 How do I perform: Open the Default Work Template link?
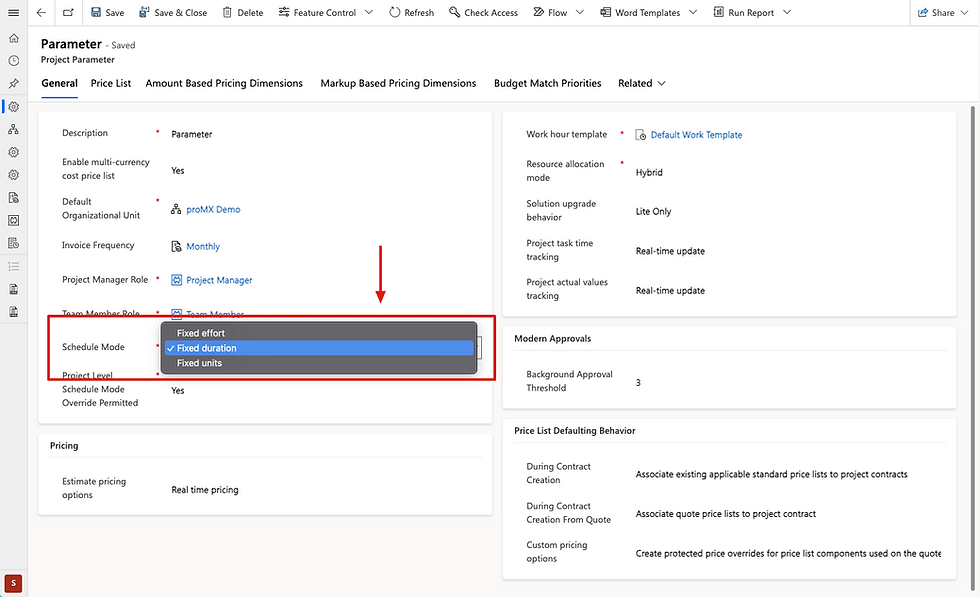(x=696, y=135)
